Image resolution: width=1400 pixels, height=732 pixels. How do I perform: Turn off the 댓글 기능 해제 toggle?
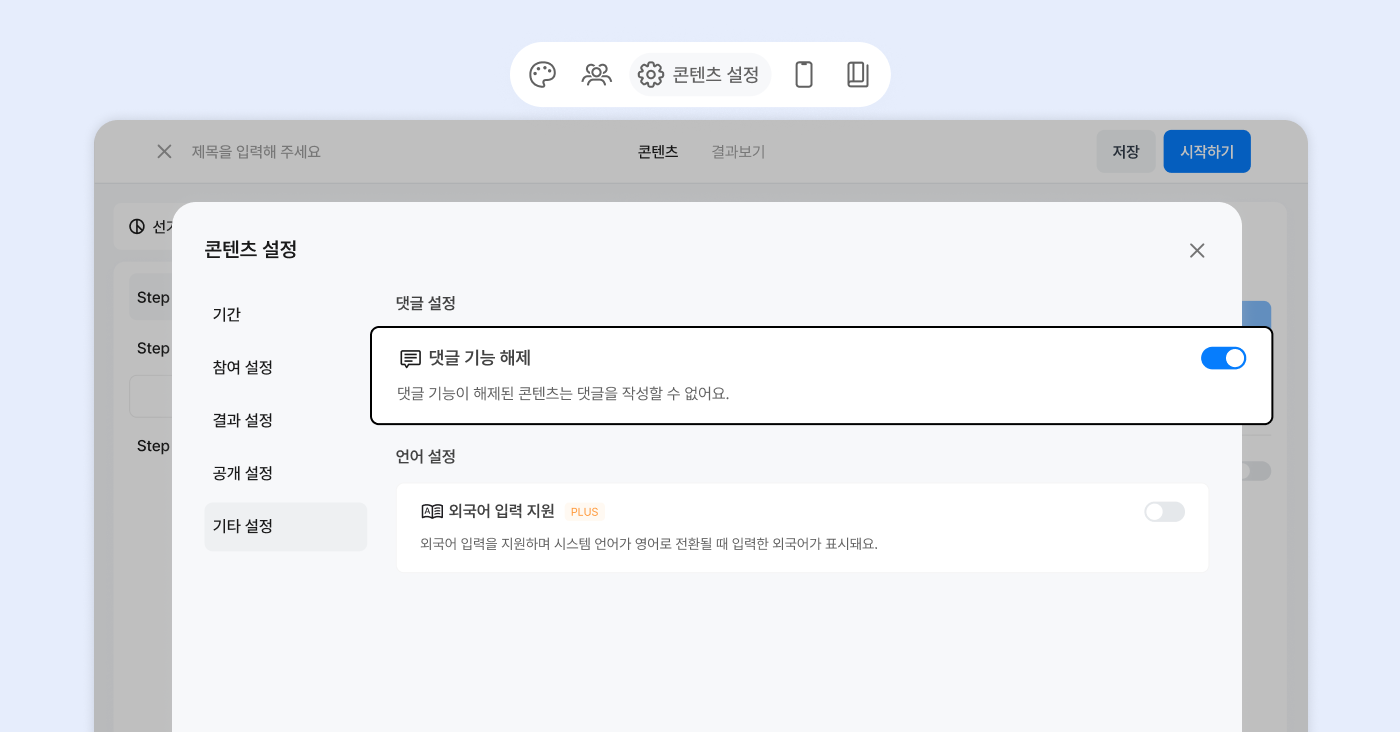point(1223,358)
